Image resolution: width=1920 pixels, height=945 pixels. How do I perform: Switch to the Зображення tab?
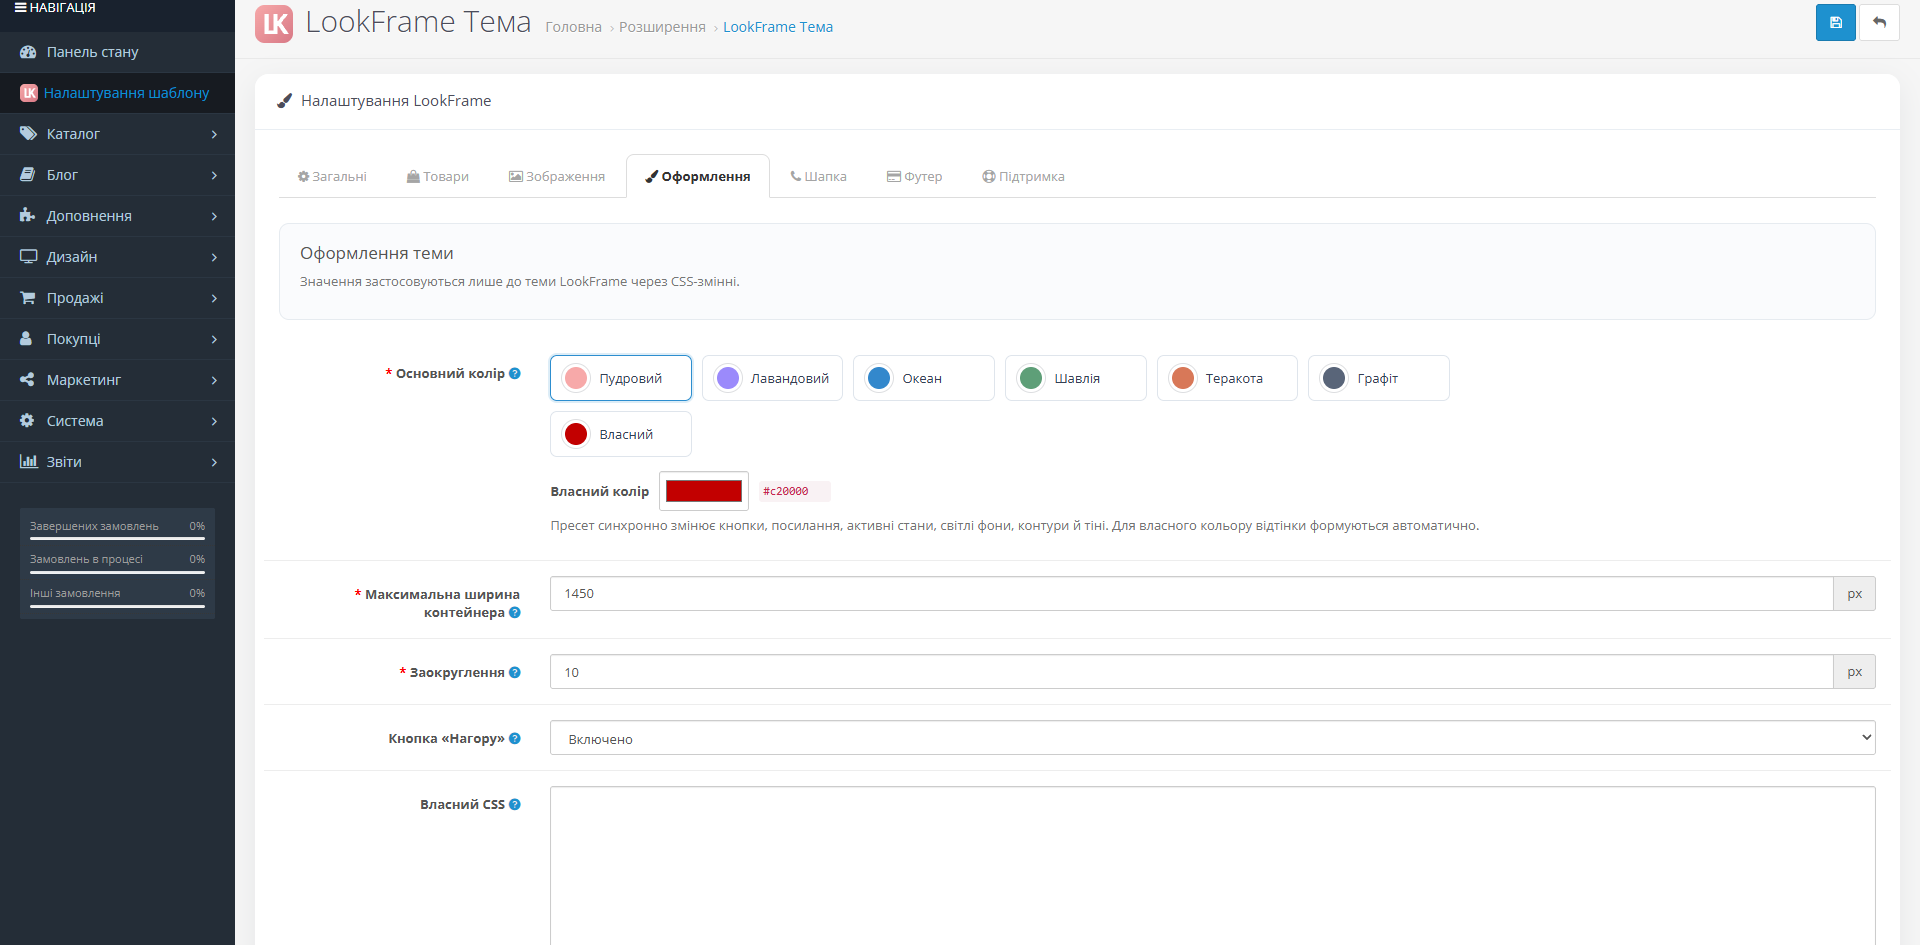557,176
